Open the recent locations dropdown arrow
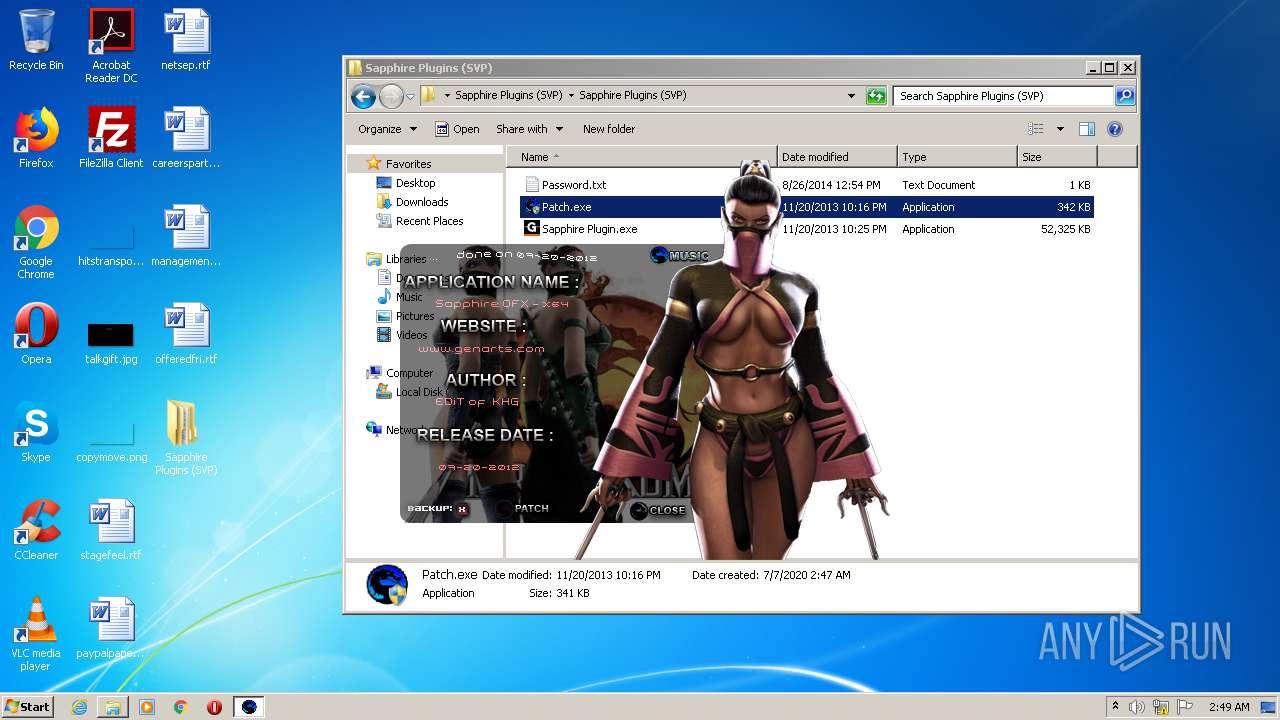The width and height of the screenshot is (1280, 720). click(x=410, y=97)
